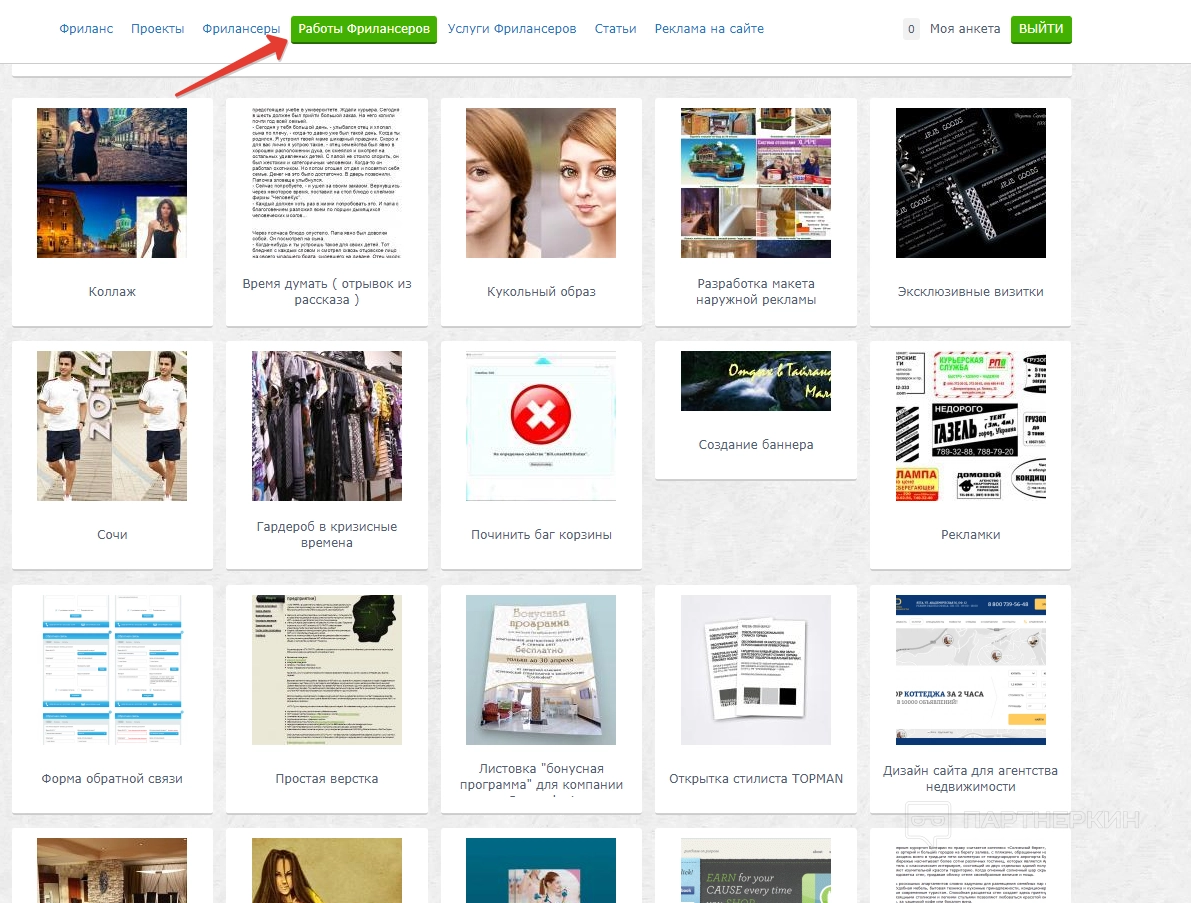Click the Простая верстка caption
1191x903 pixels.
(327, 778)
